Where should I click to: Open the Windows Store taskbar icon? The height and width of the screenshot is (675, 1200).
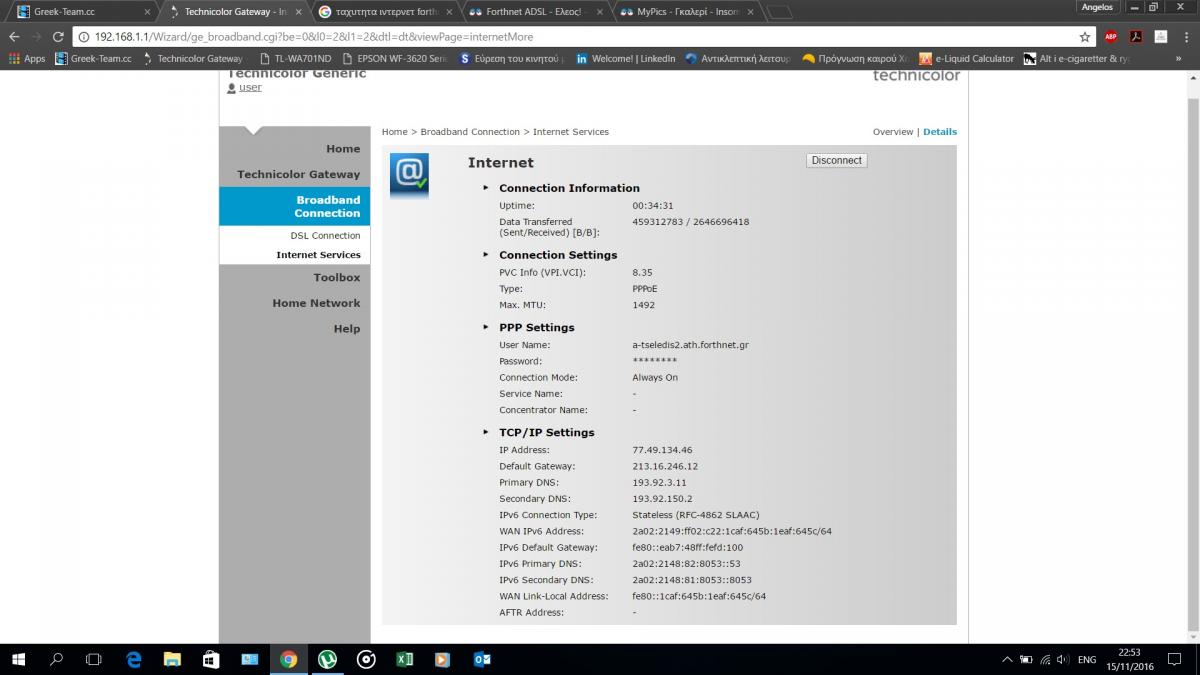point(211,659)
